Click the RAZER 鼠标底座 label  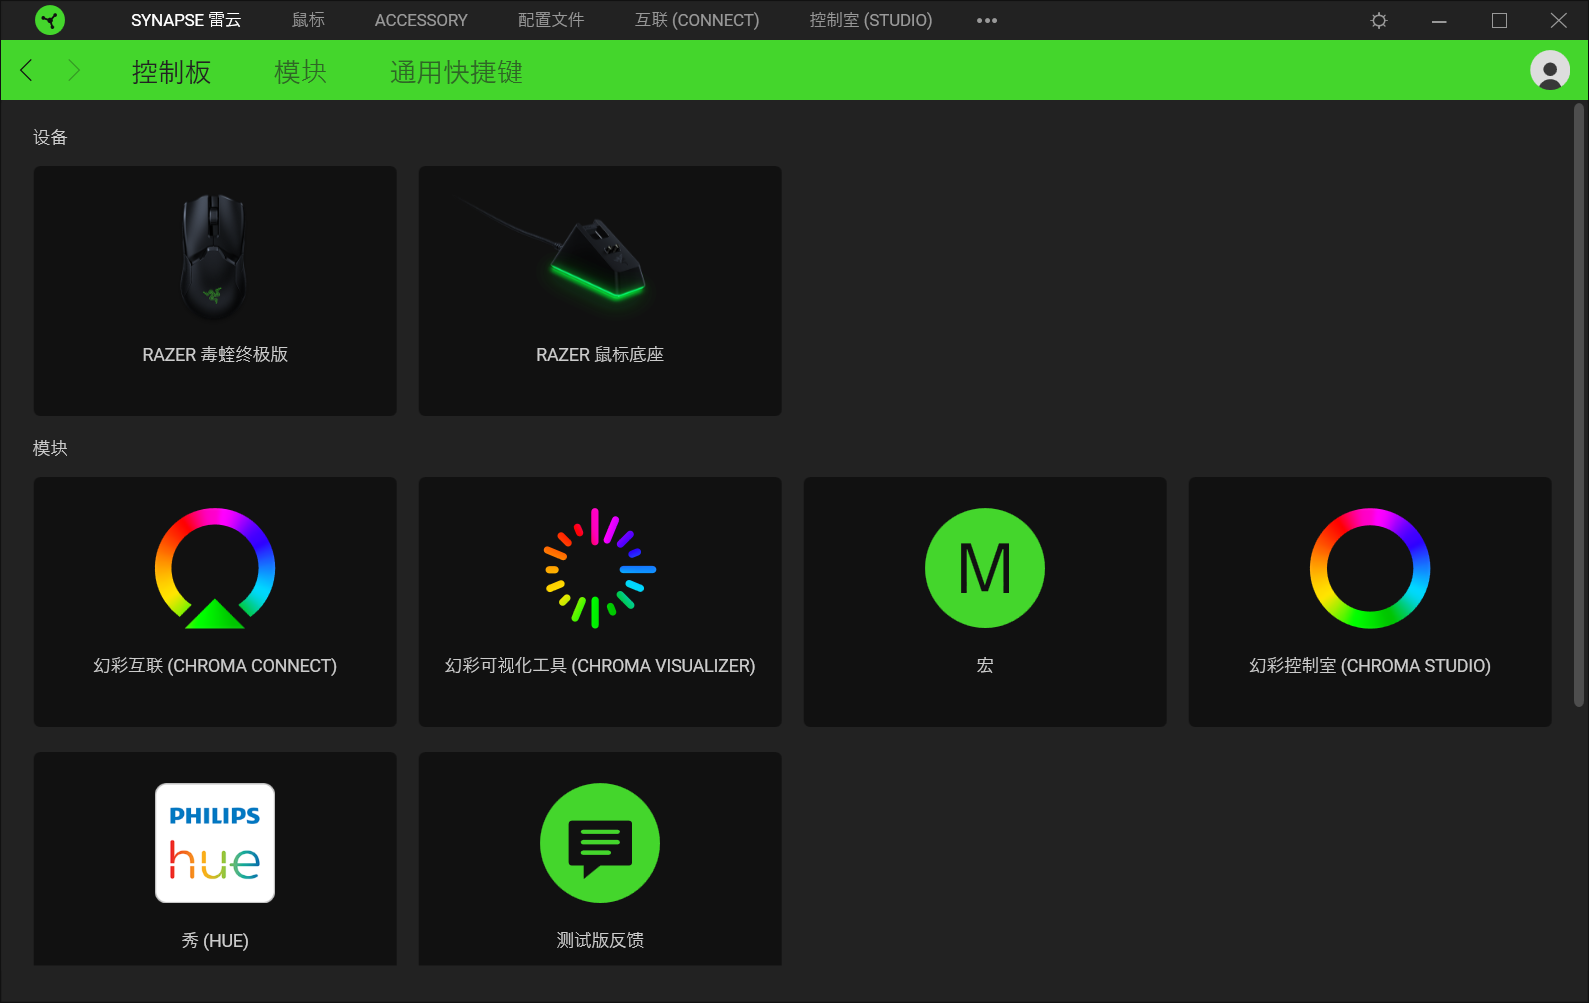click(x=600, y=355)
